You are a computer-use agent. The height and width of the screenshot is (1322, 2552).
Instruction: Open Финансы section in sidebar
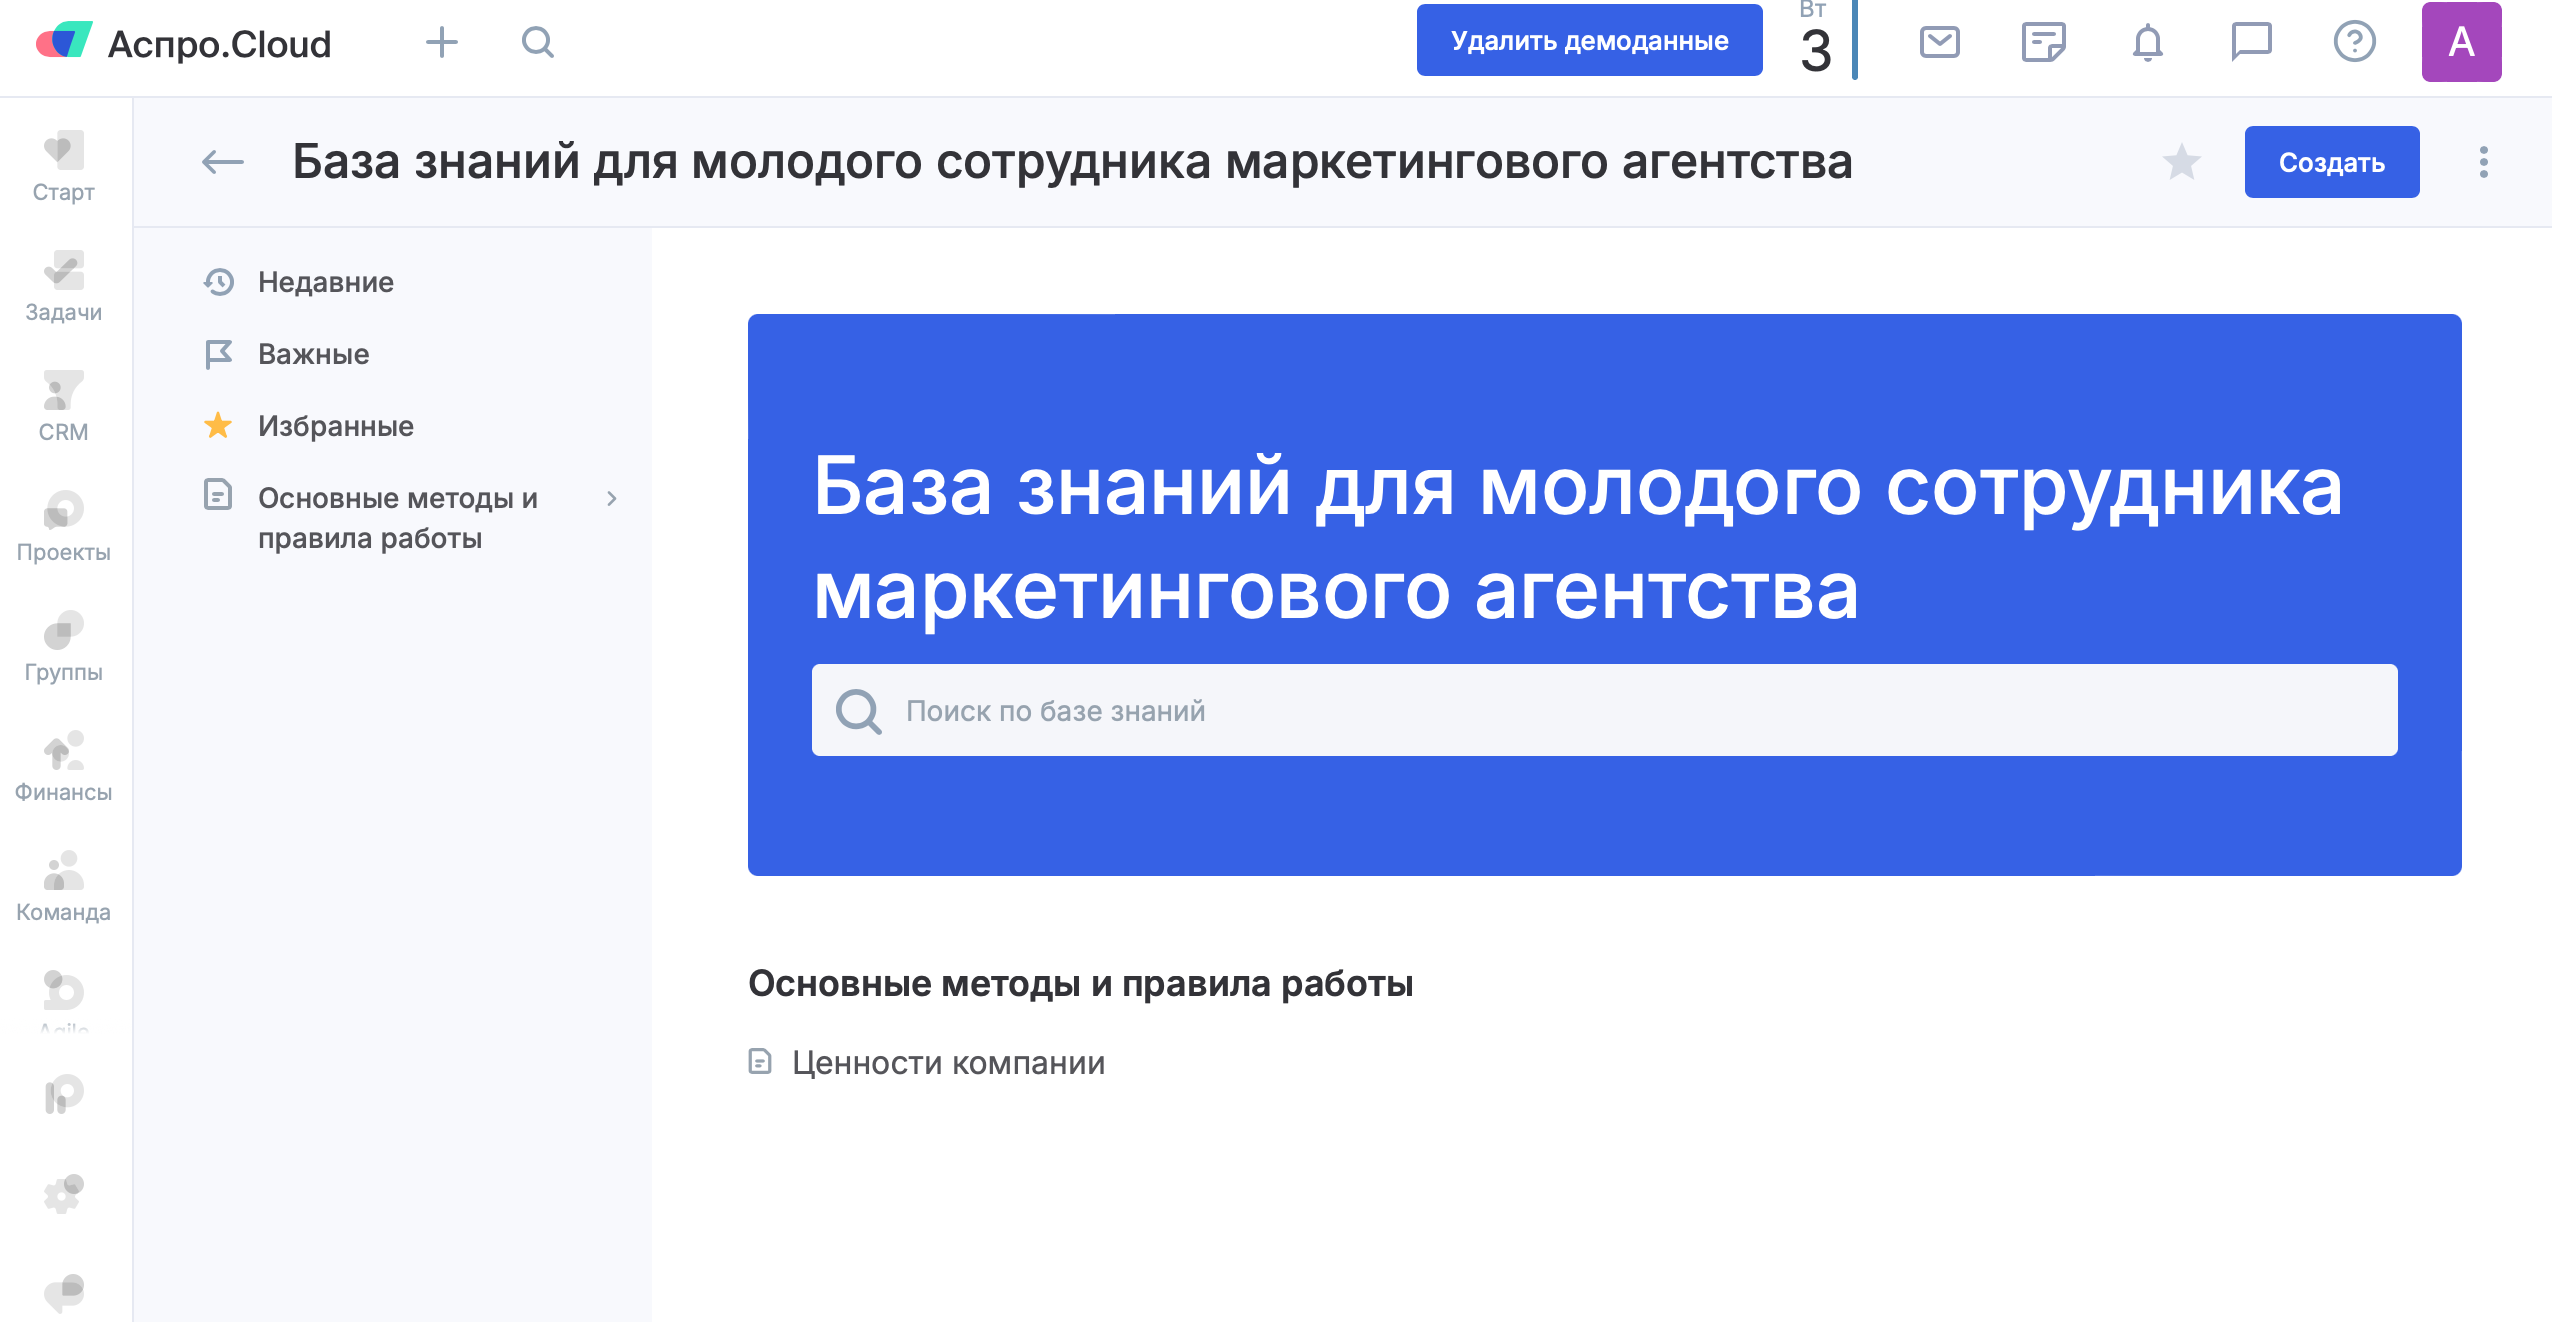point(64,766)
